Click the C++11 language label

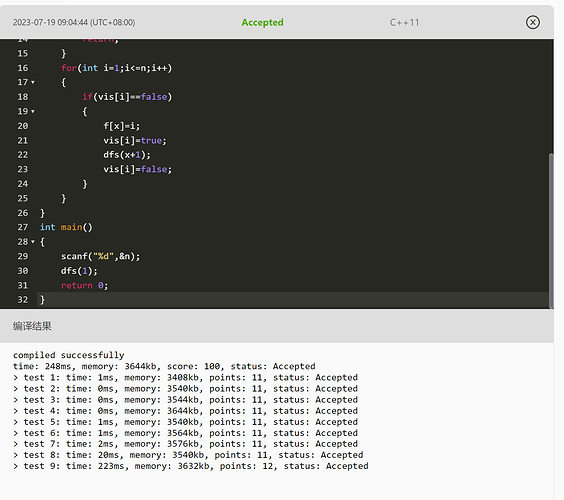click(x=404, y=22)
